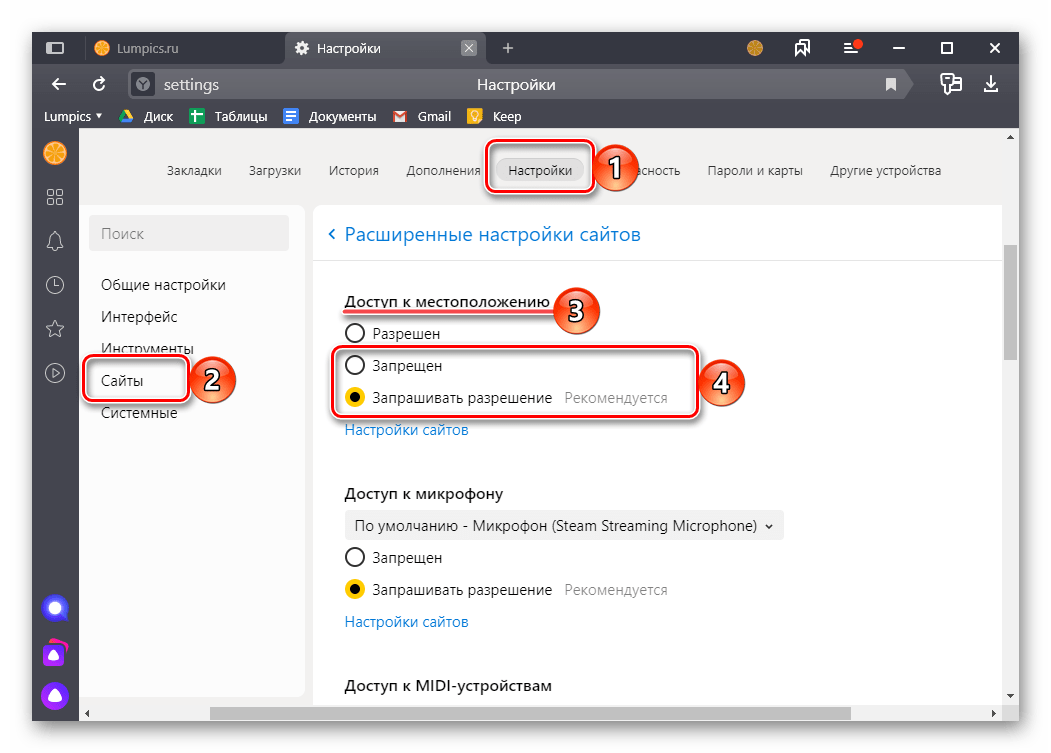Image resolution: width=1051 pixels, height=753 pixels.
Task: Click the horizontal scrollbar thumb
Action: 530,713
